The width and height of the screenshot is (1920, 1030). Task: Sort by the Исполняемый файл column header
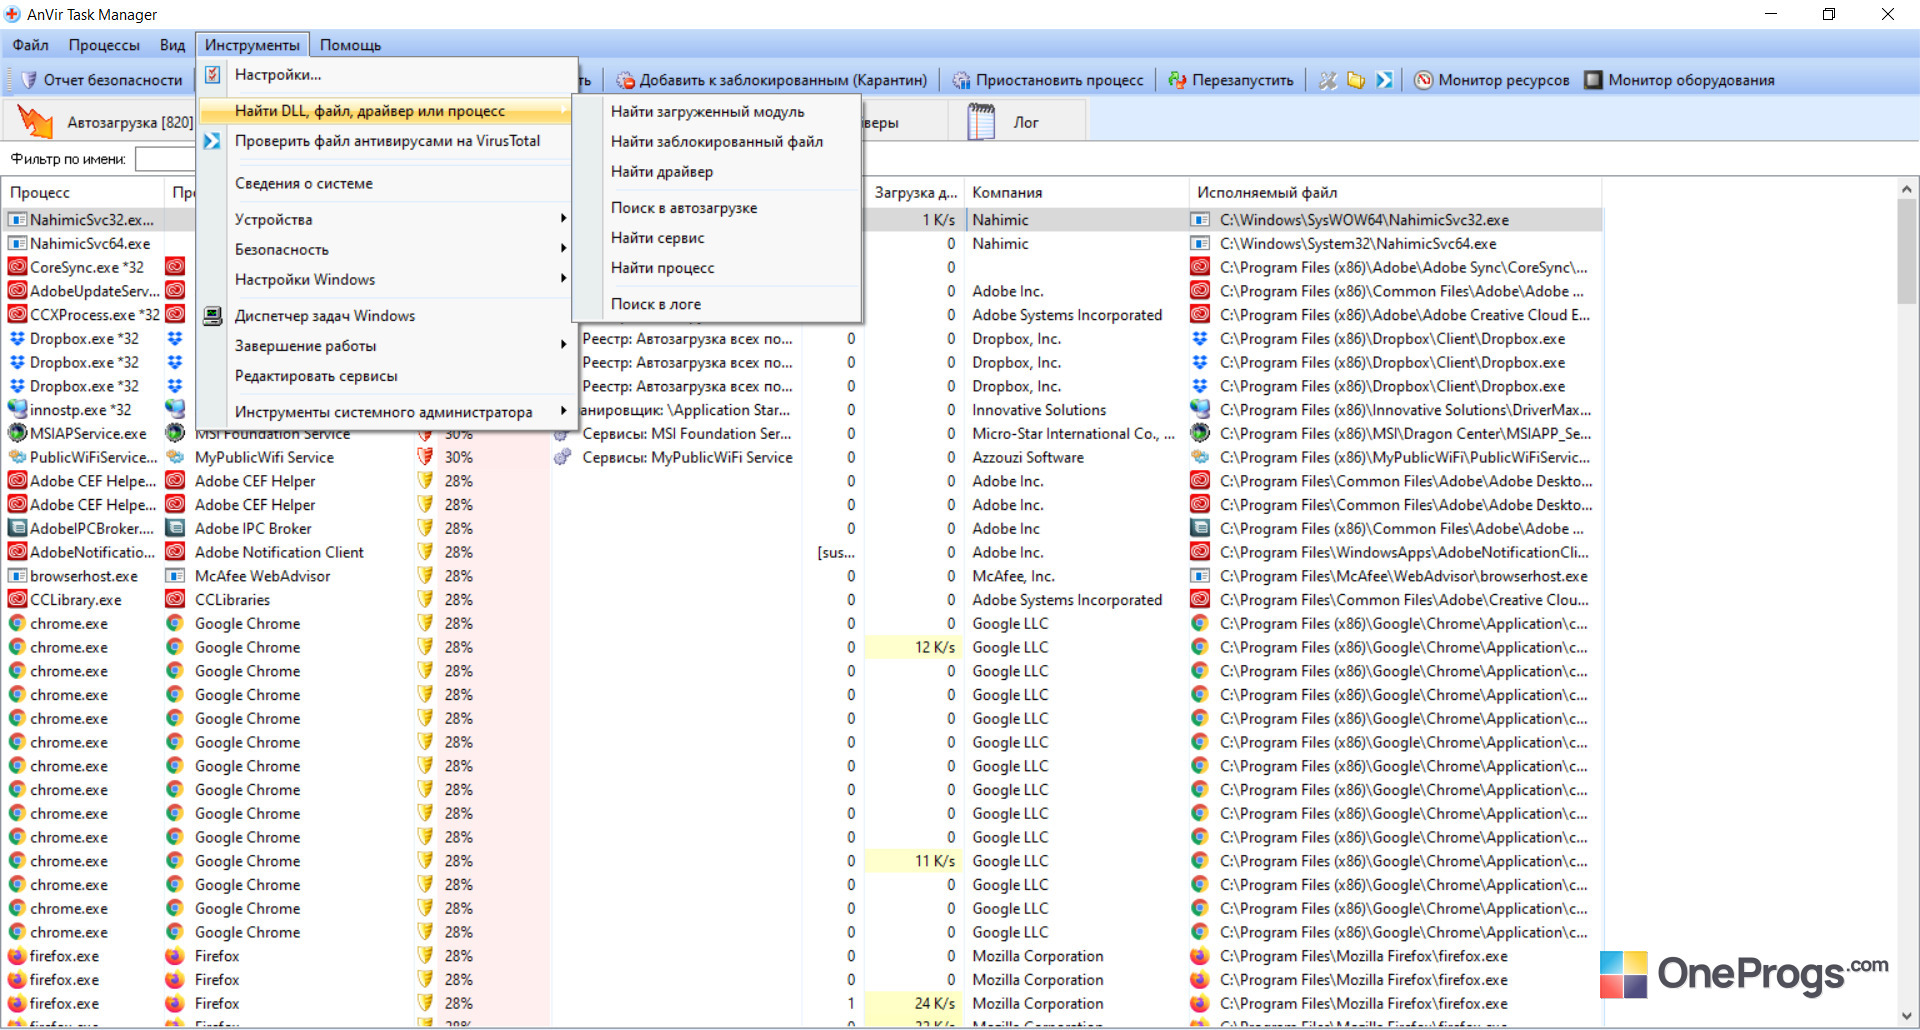click(x=1395, y=193)
